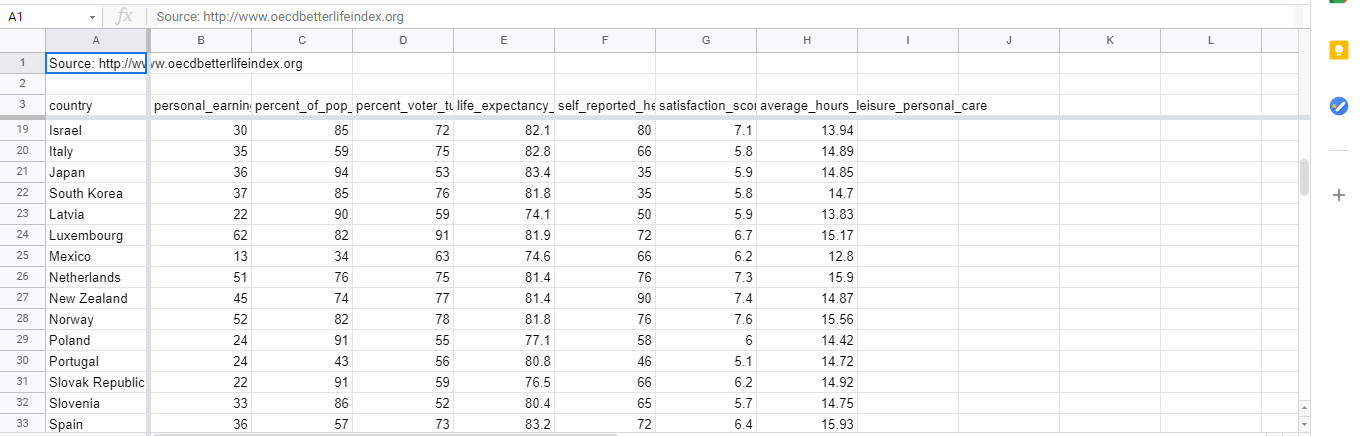Screen dimensions: 1366x436
Task: Select the 'Slovak Republic' country cell
Action: tap(97, 382)
